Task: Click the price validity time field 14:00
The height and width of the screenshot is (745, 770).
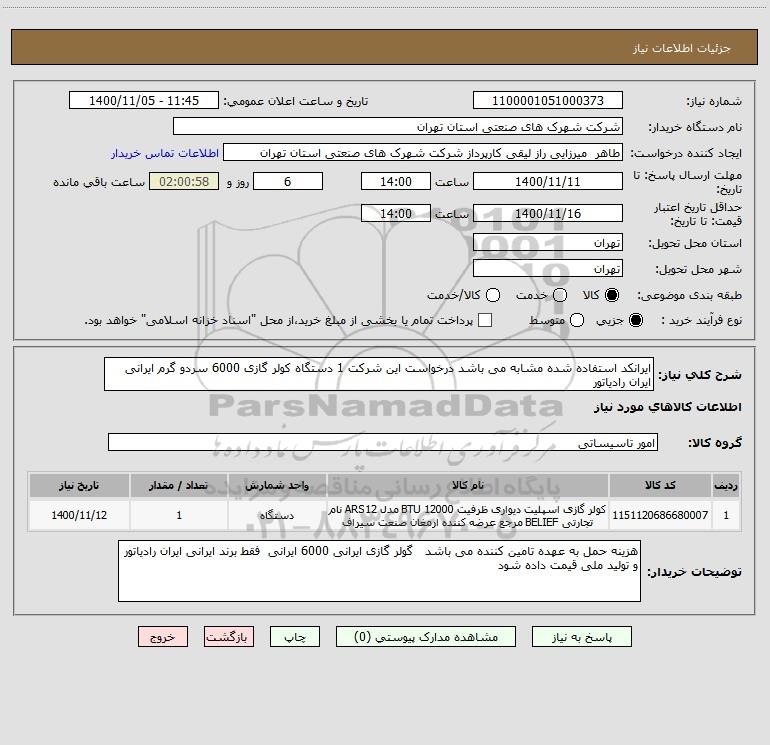Action: pos(396,213)
